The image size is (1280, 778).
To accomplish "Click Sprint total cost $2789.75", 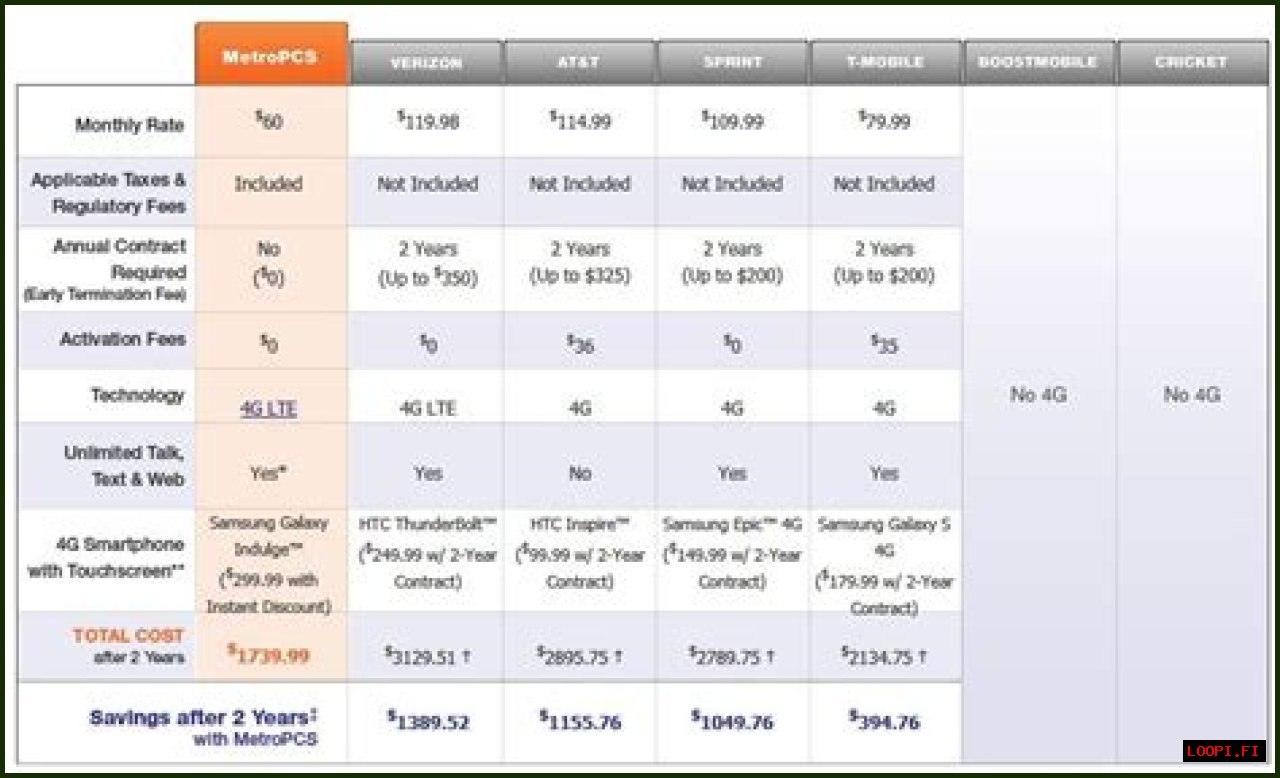I will pyautogui.click(x=732, y=656).
